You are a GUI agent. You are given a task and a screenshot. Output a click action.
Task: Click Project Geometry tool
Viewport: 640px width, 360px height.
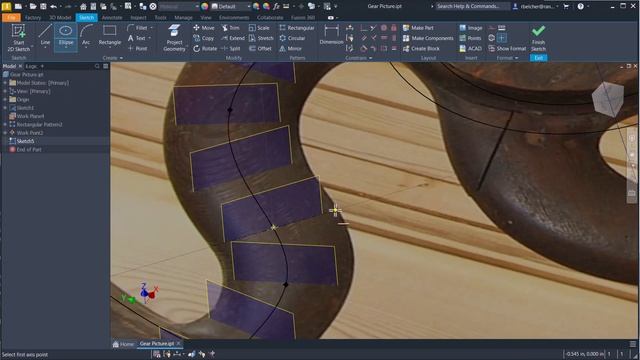174,38
